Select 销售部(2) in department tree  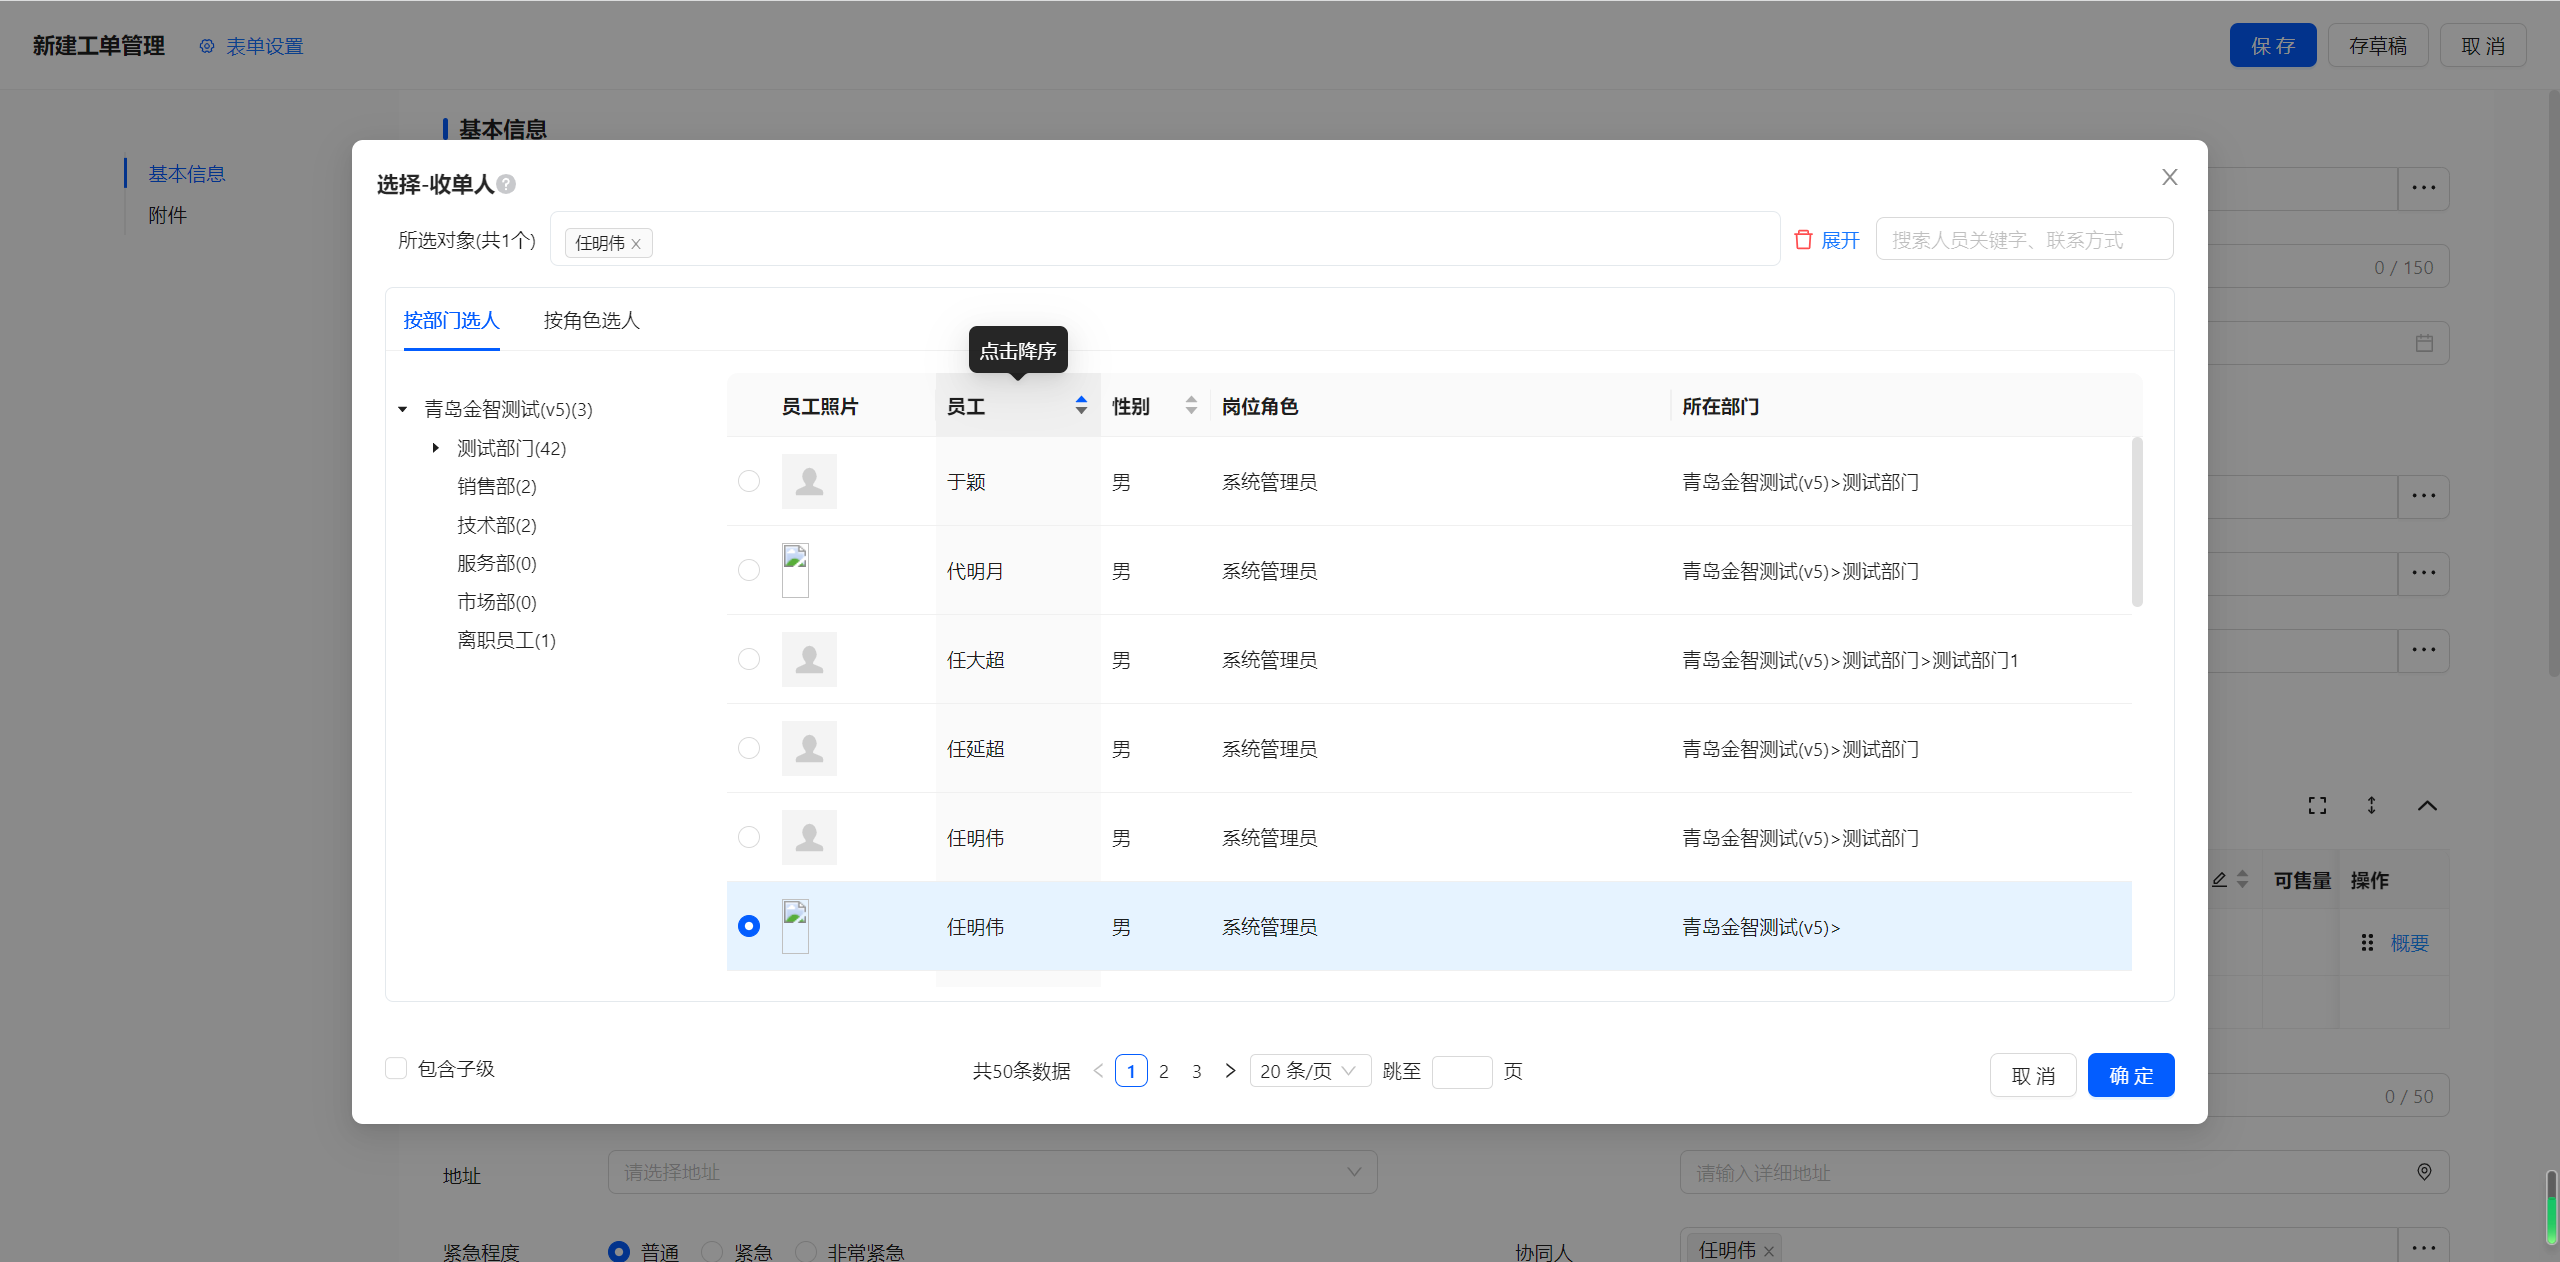pyautogui.click(x=497, y=486)
